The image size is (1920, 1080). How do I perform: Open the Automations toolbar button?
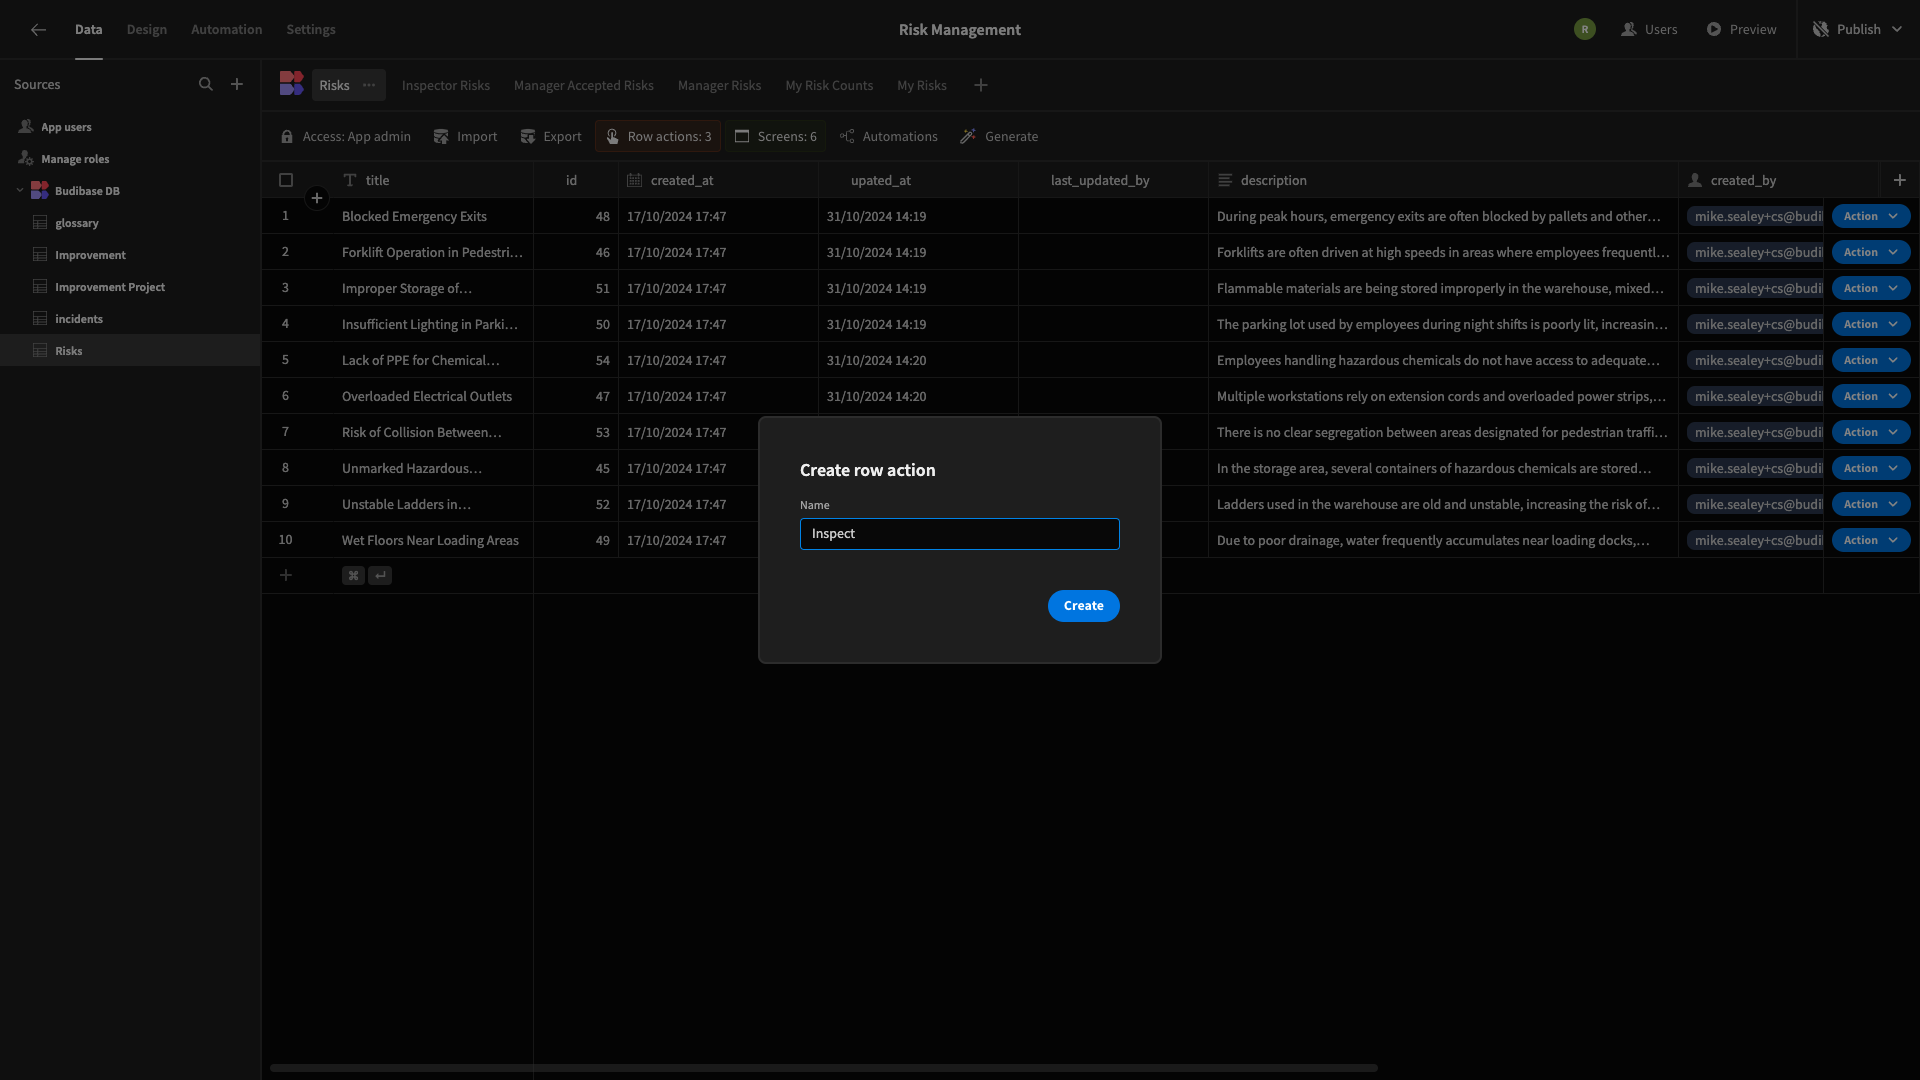pyautogui.click(x=889, y=137)
